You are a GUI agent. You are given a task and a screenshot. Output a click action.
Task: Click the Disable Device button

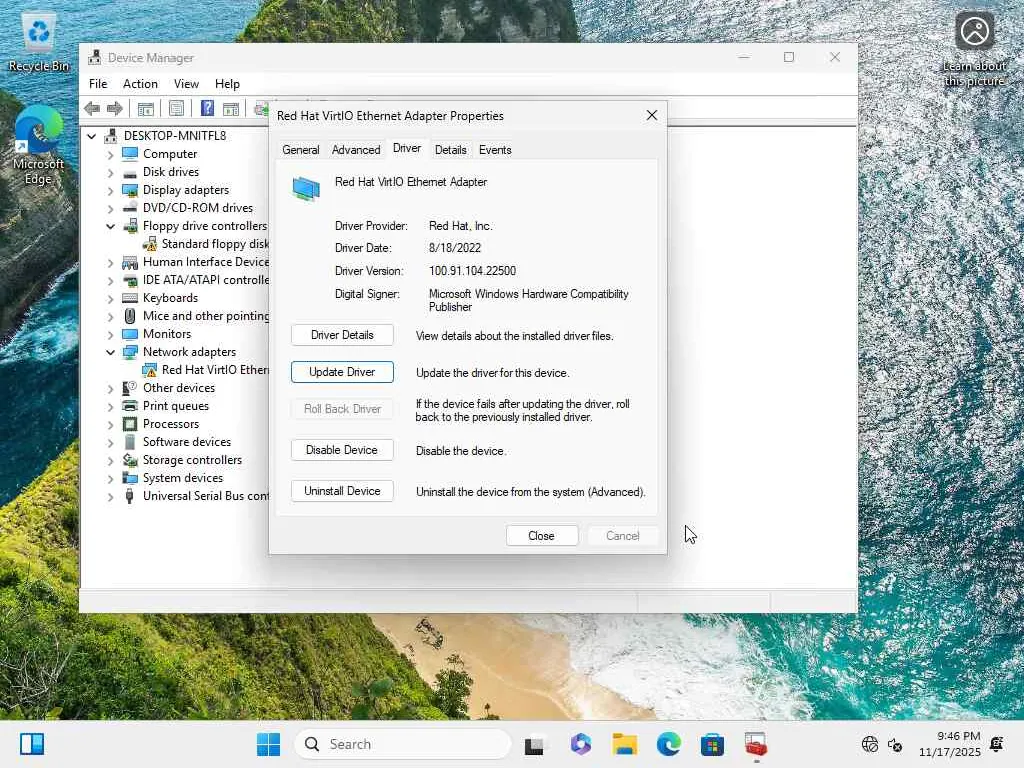click(342, 450)
